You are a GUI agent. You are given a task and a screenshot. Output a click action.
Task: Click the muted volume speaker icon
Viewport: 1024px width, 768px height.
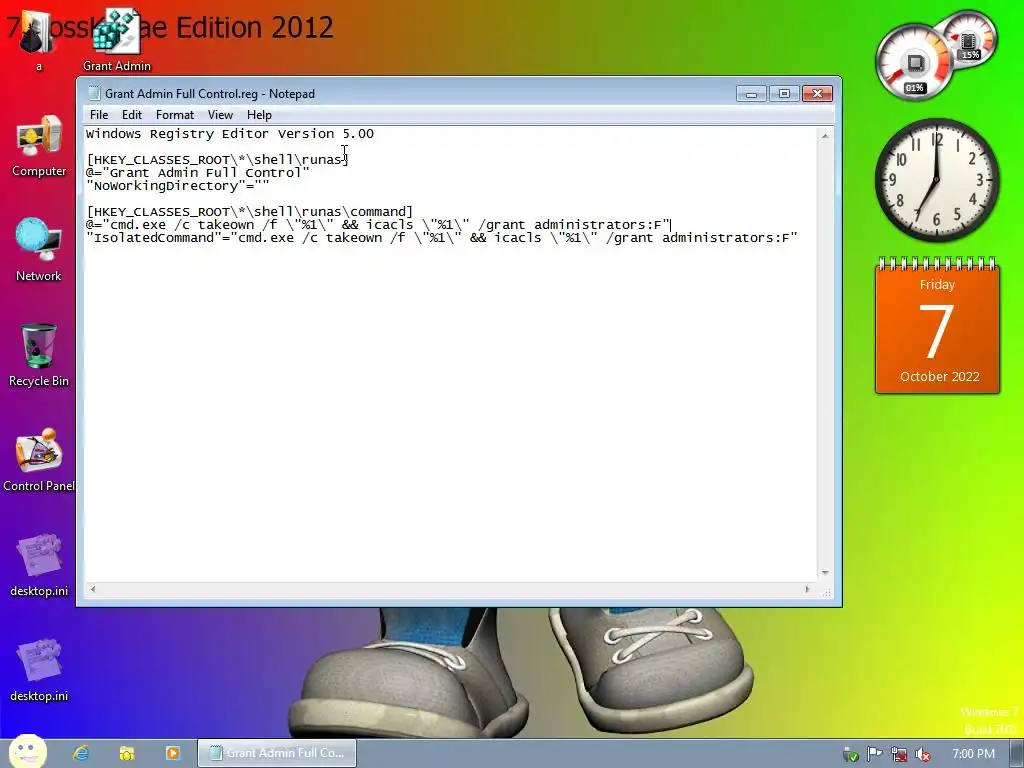click(923, 754)
